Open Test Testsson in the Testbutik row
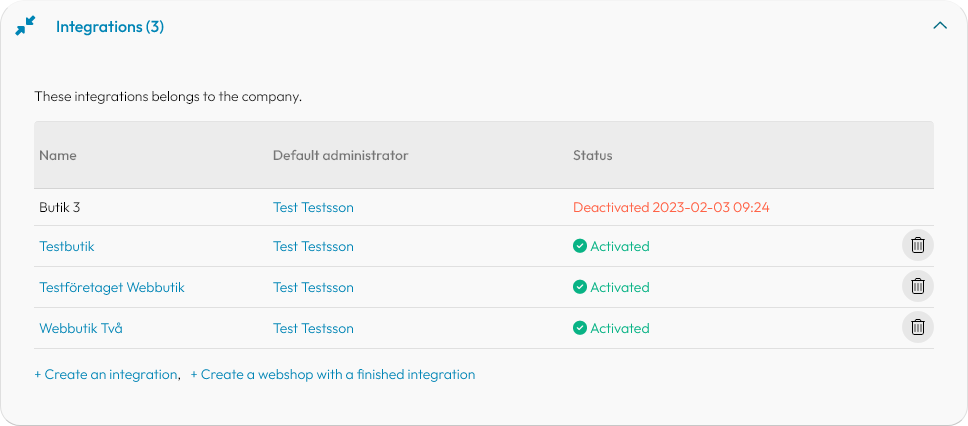This screenshot has height=426, width=968. click(x=313, y=246)
